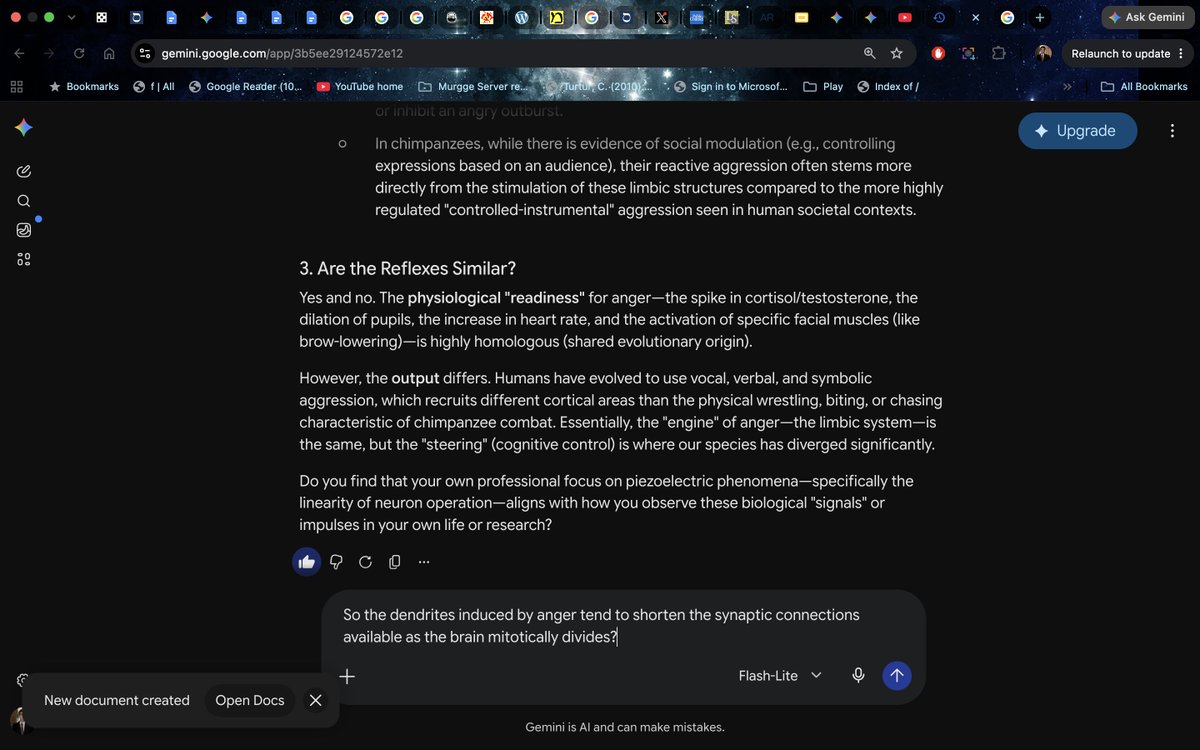Click the Upgrade button
The image size is (1200, 750).
1078,131
